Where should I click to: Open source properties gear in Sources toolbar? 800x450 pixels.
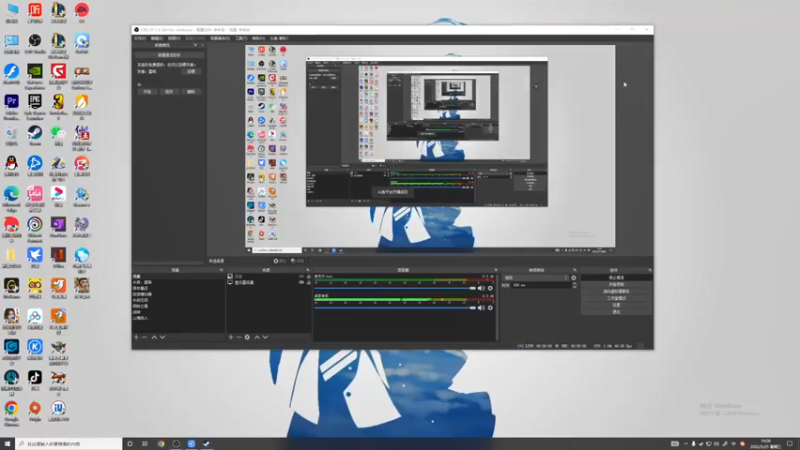247,337
